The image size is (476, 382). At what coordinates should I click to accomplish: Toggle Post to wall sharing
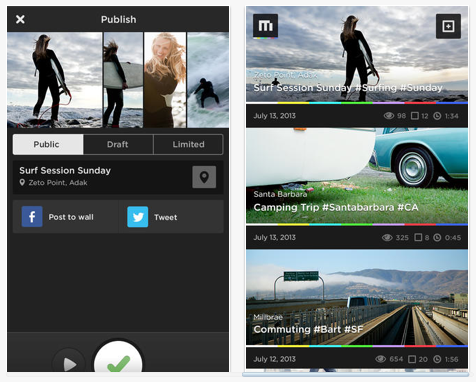66,217
